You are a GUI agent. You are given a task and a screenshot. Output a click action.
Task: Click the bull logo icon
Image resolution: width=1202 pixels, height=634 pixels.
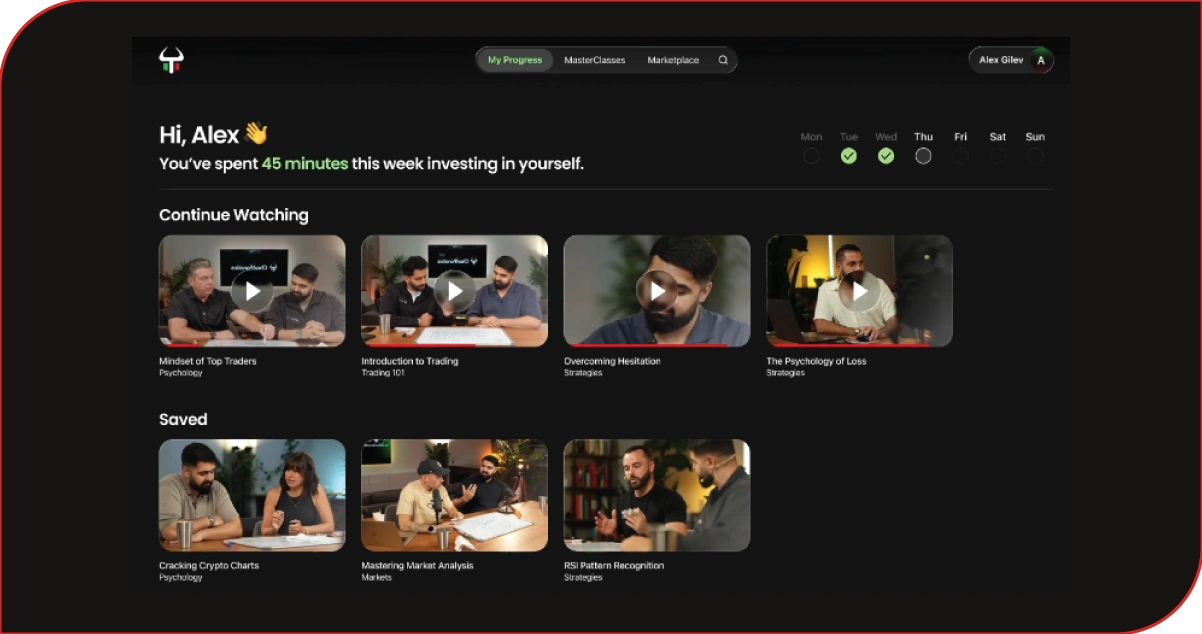(x=171, y=61)
